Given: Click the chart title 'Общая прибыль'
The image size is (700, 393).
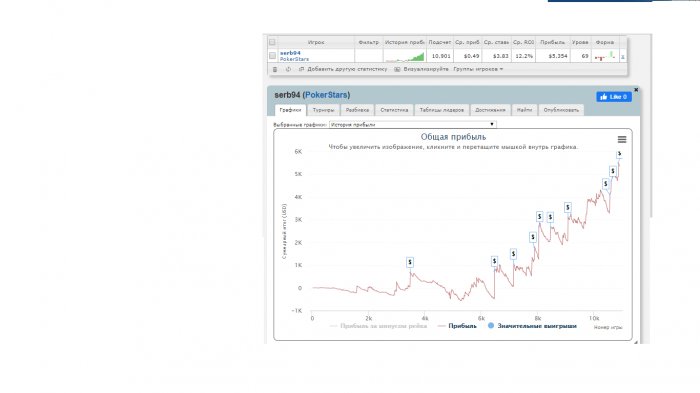Looking at the screenshot, I should pyautogui.click(x=453, y=137).
